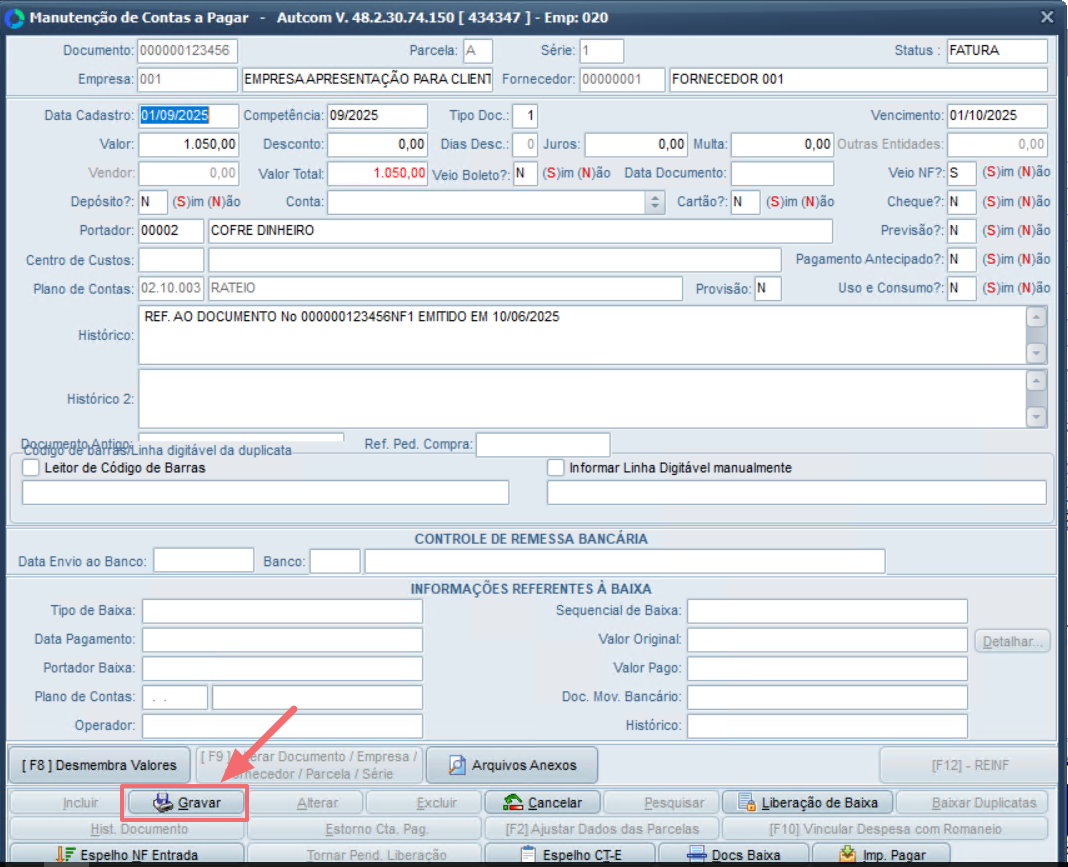Click the Arquivos Anexos button label
This screenshot has height=867, width=1068.
pyautogui.click(x=524, y=765)
